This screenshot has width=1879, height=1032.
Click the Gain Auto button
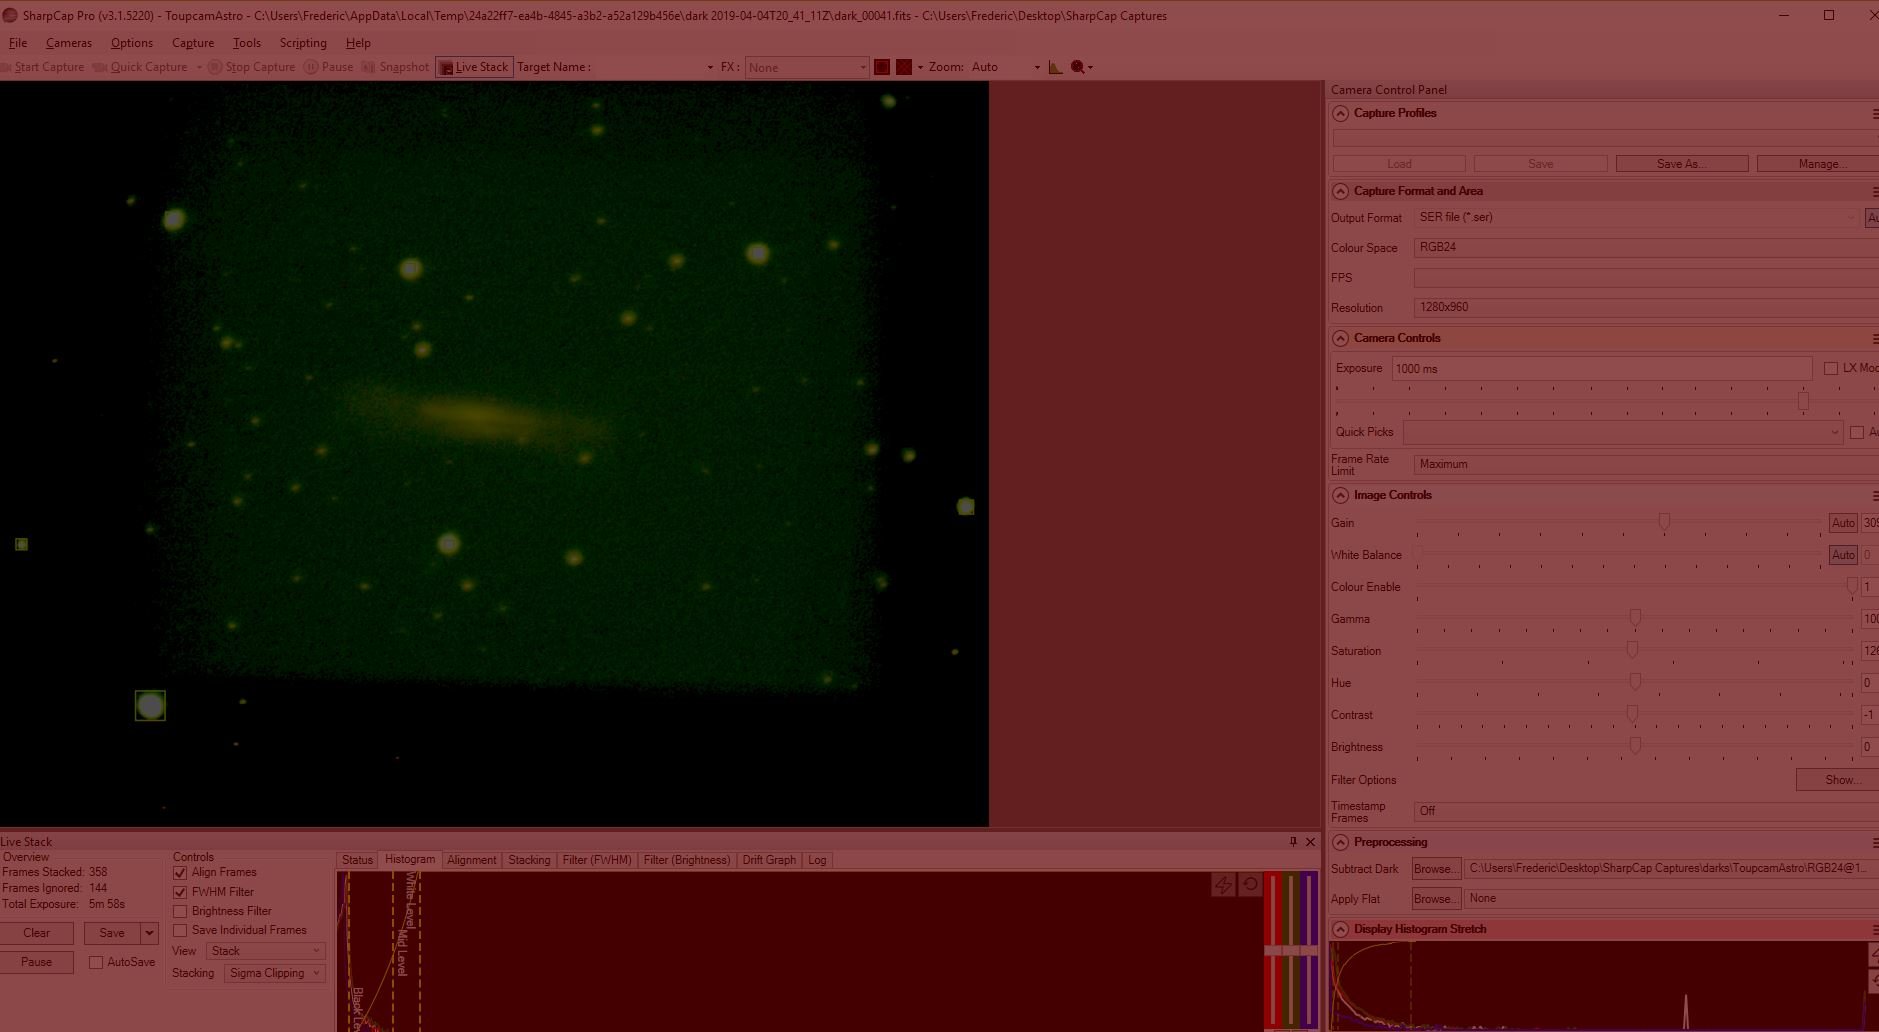point(1843,523)
